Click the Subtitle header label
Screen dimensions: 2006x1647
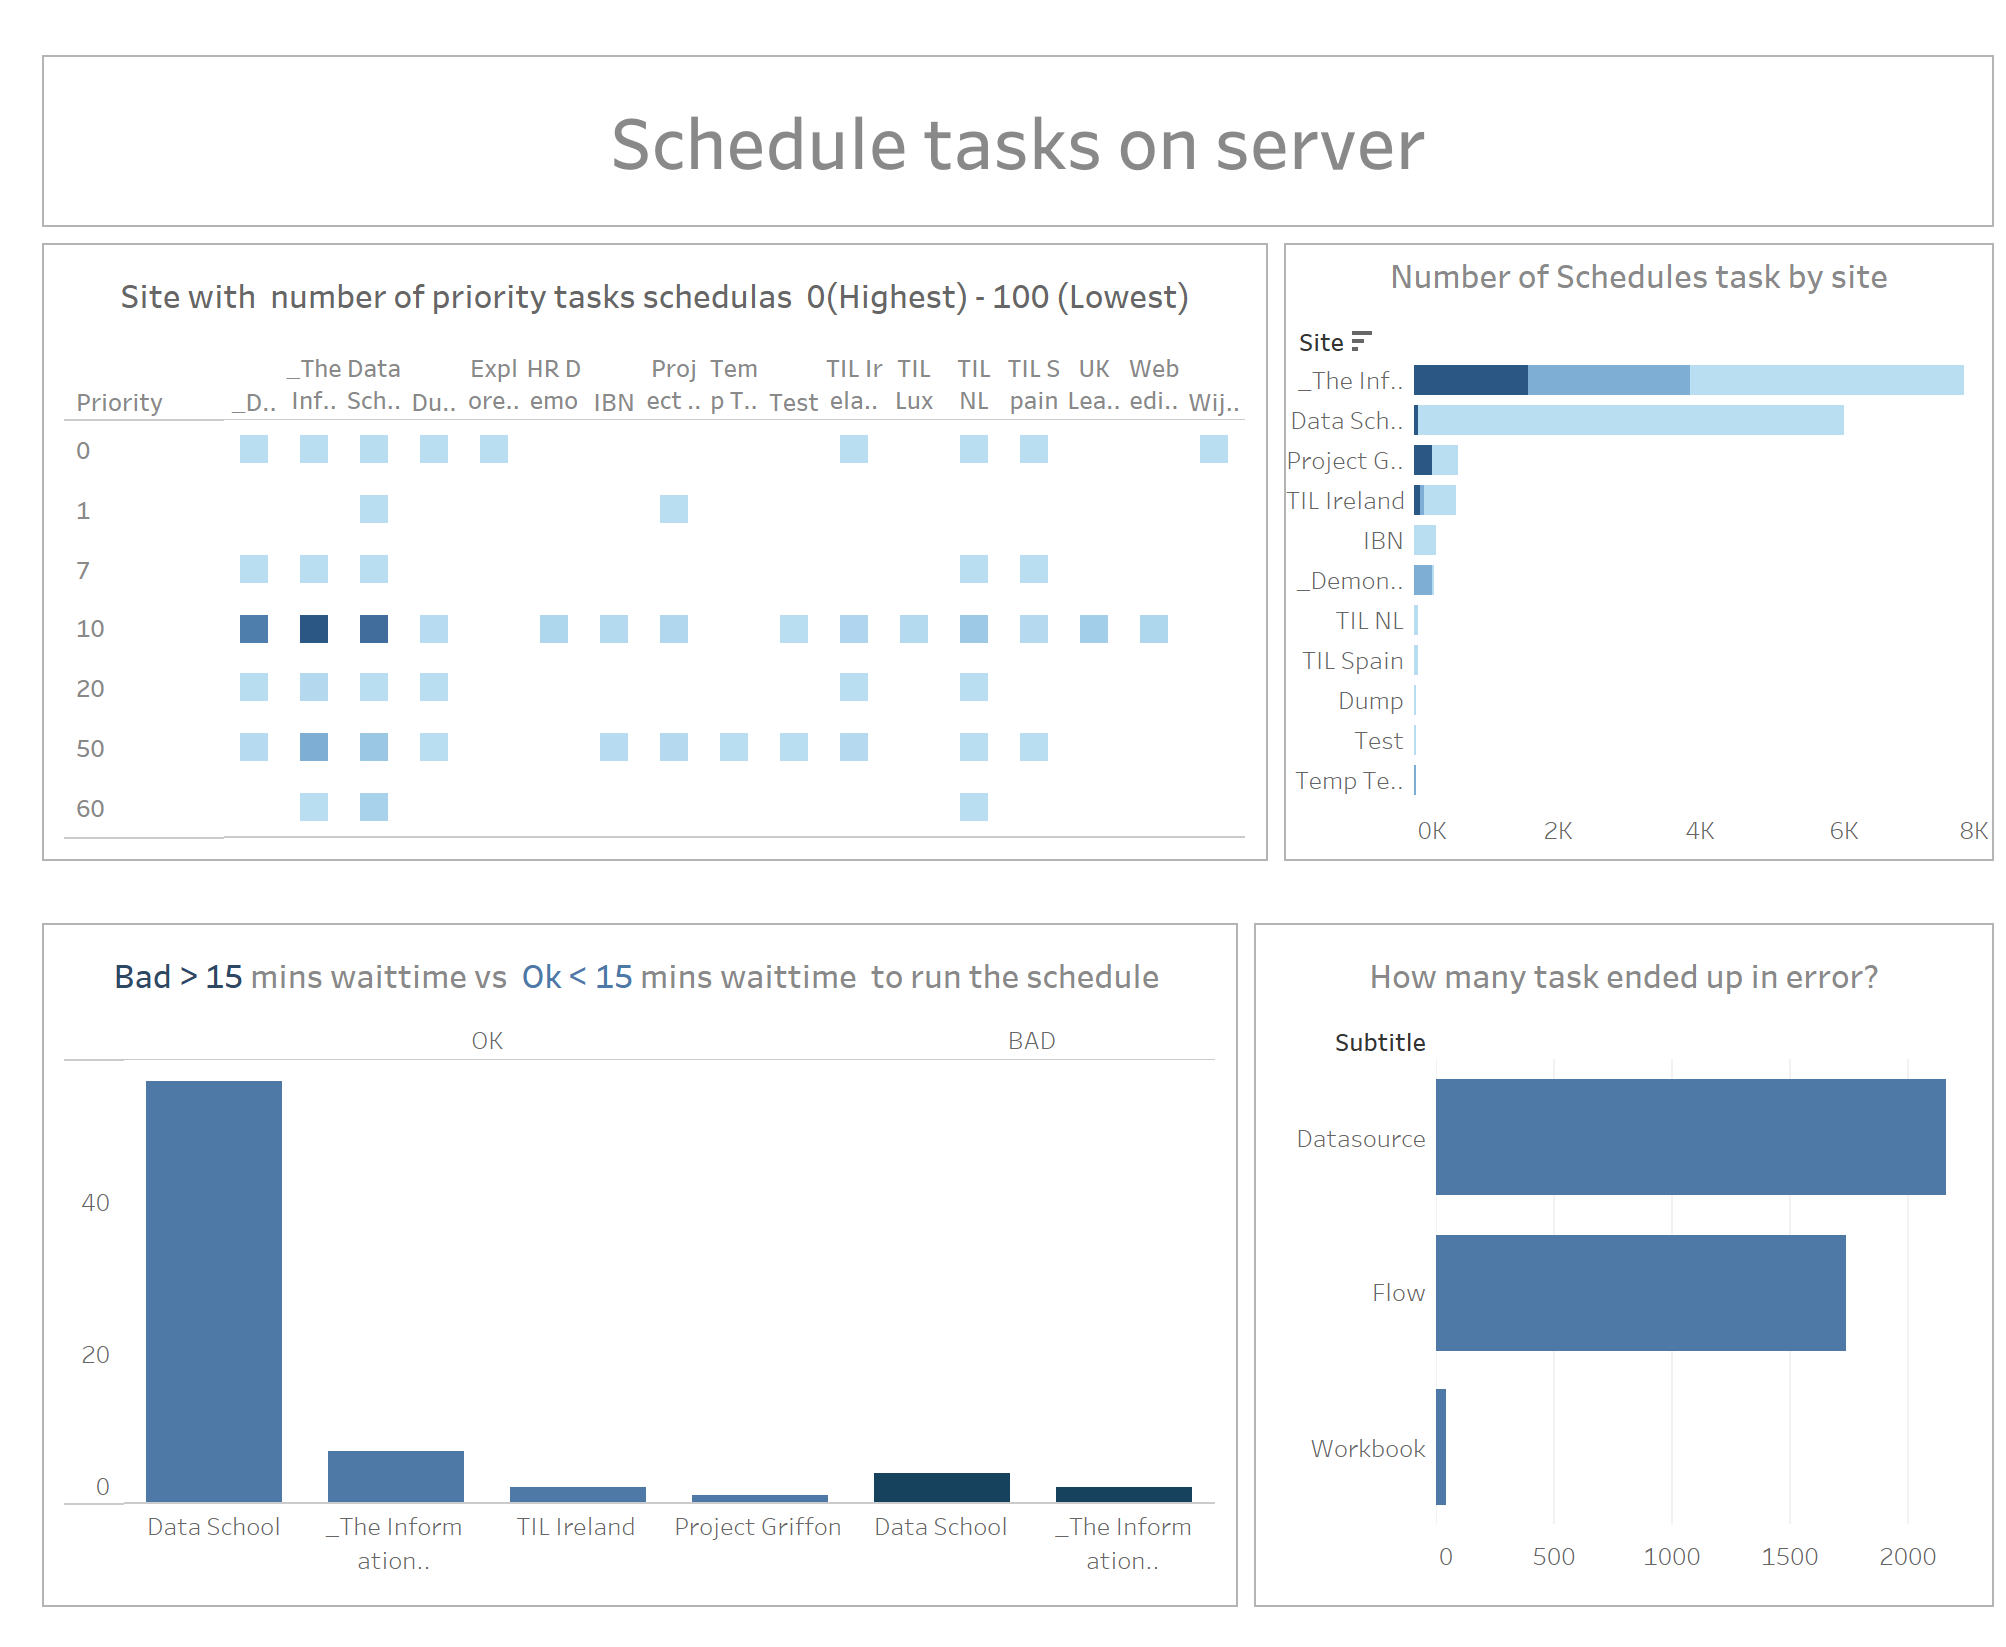point(1380,1042)
